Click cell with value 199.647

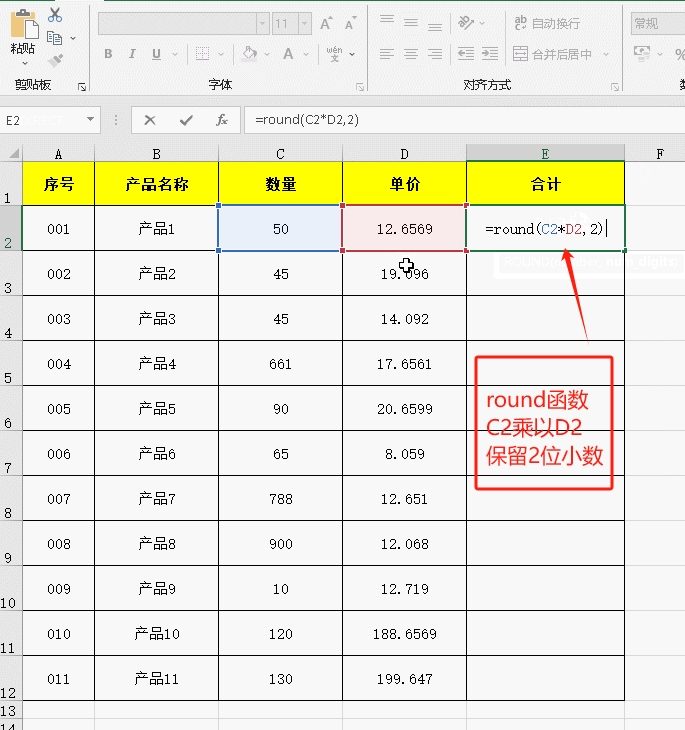click(x=404, y=679)
